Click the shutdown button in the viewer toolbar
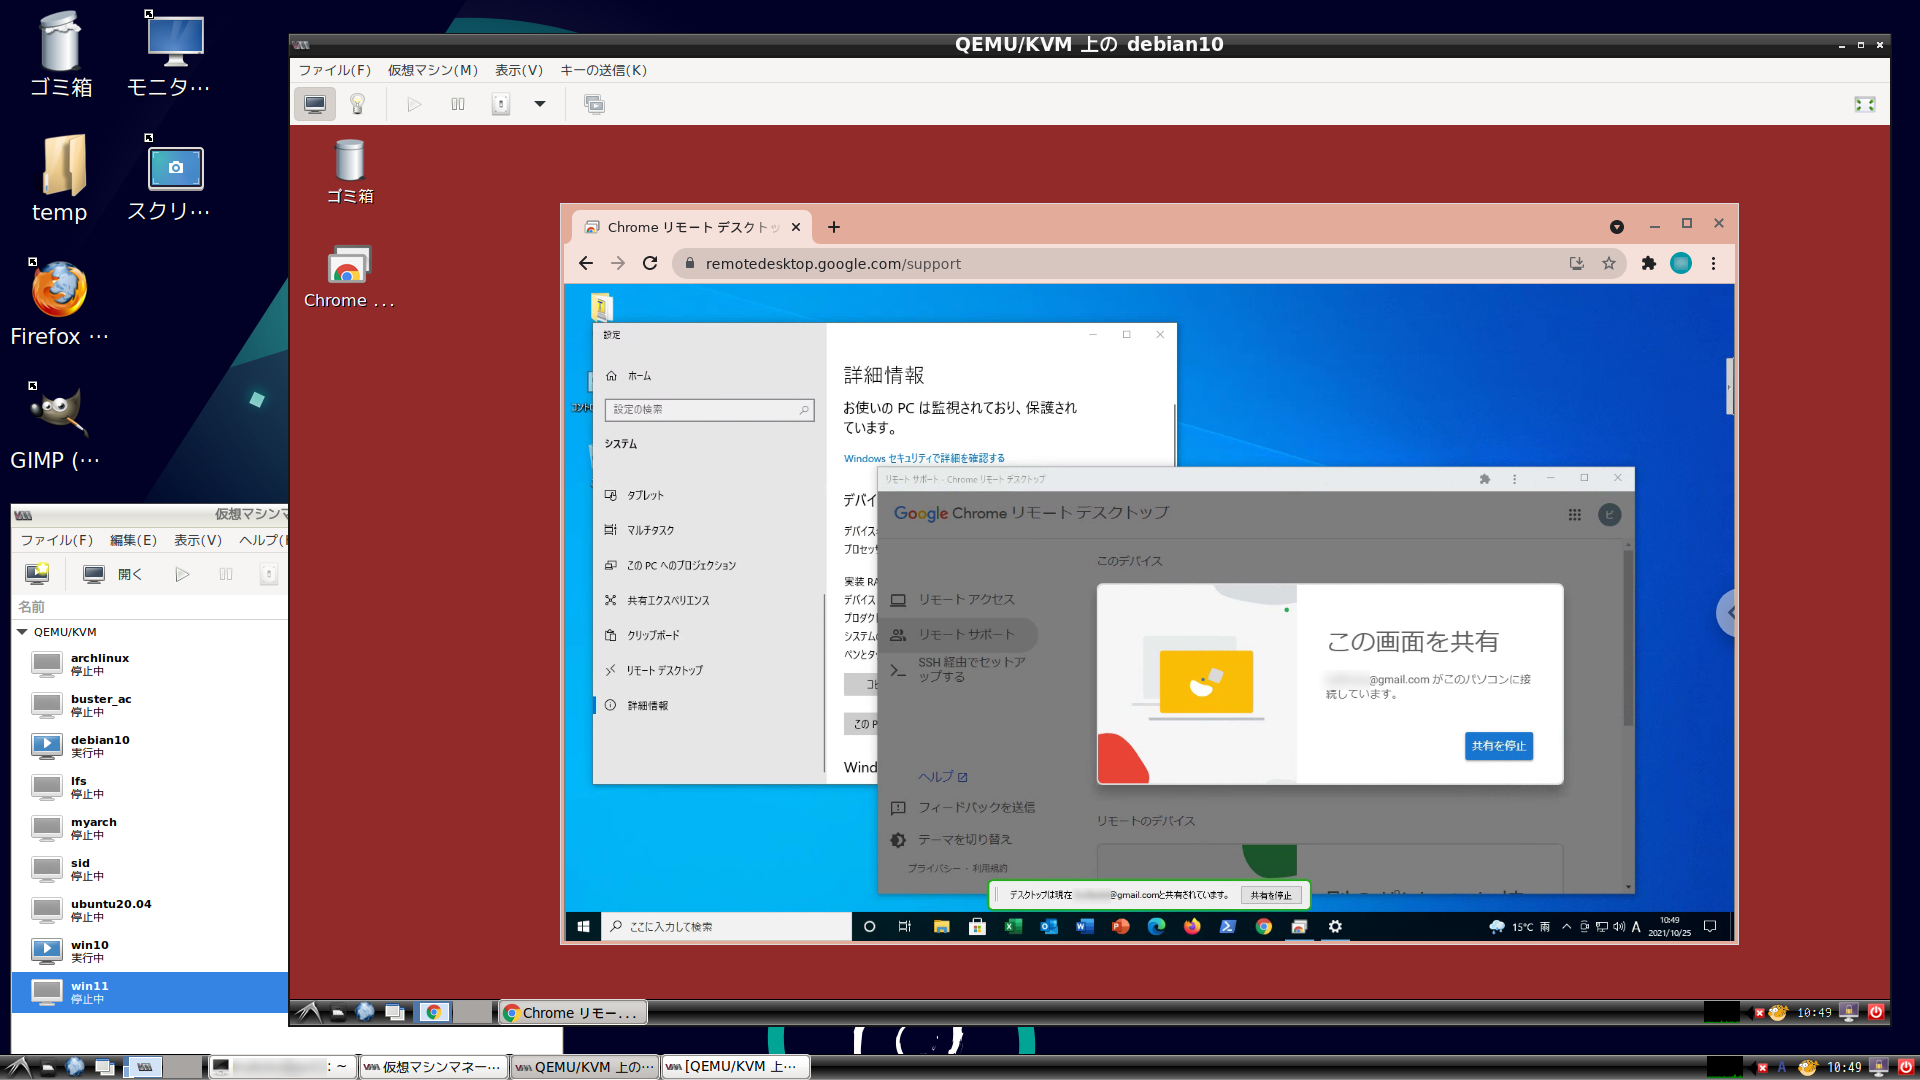Screen dimensions: 1920x1080 pos(501,104)
